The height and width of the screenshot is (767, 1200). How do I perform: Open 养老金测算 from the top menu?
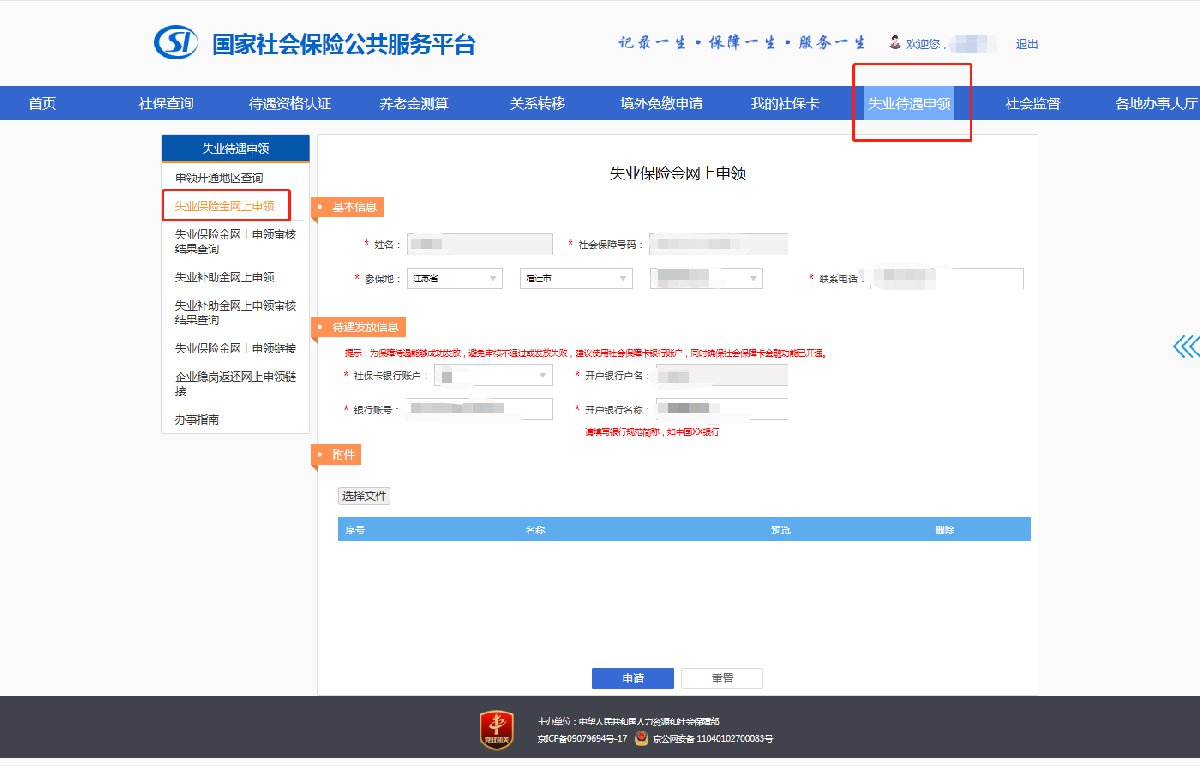(x=414, y=104)
